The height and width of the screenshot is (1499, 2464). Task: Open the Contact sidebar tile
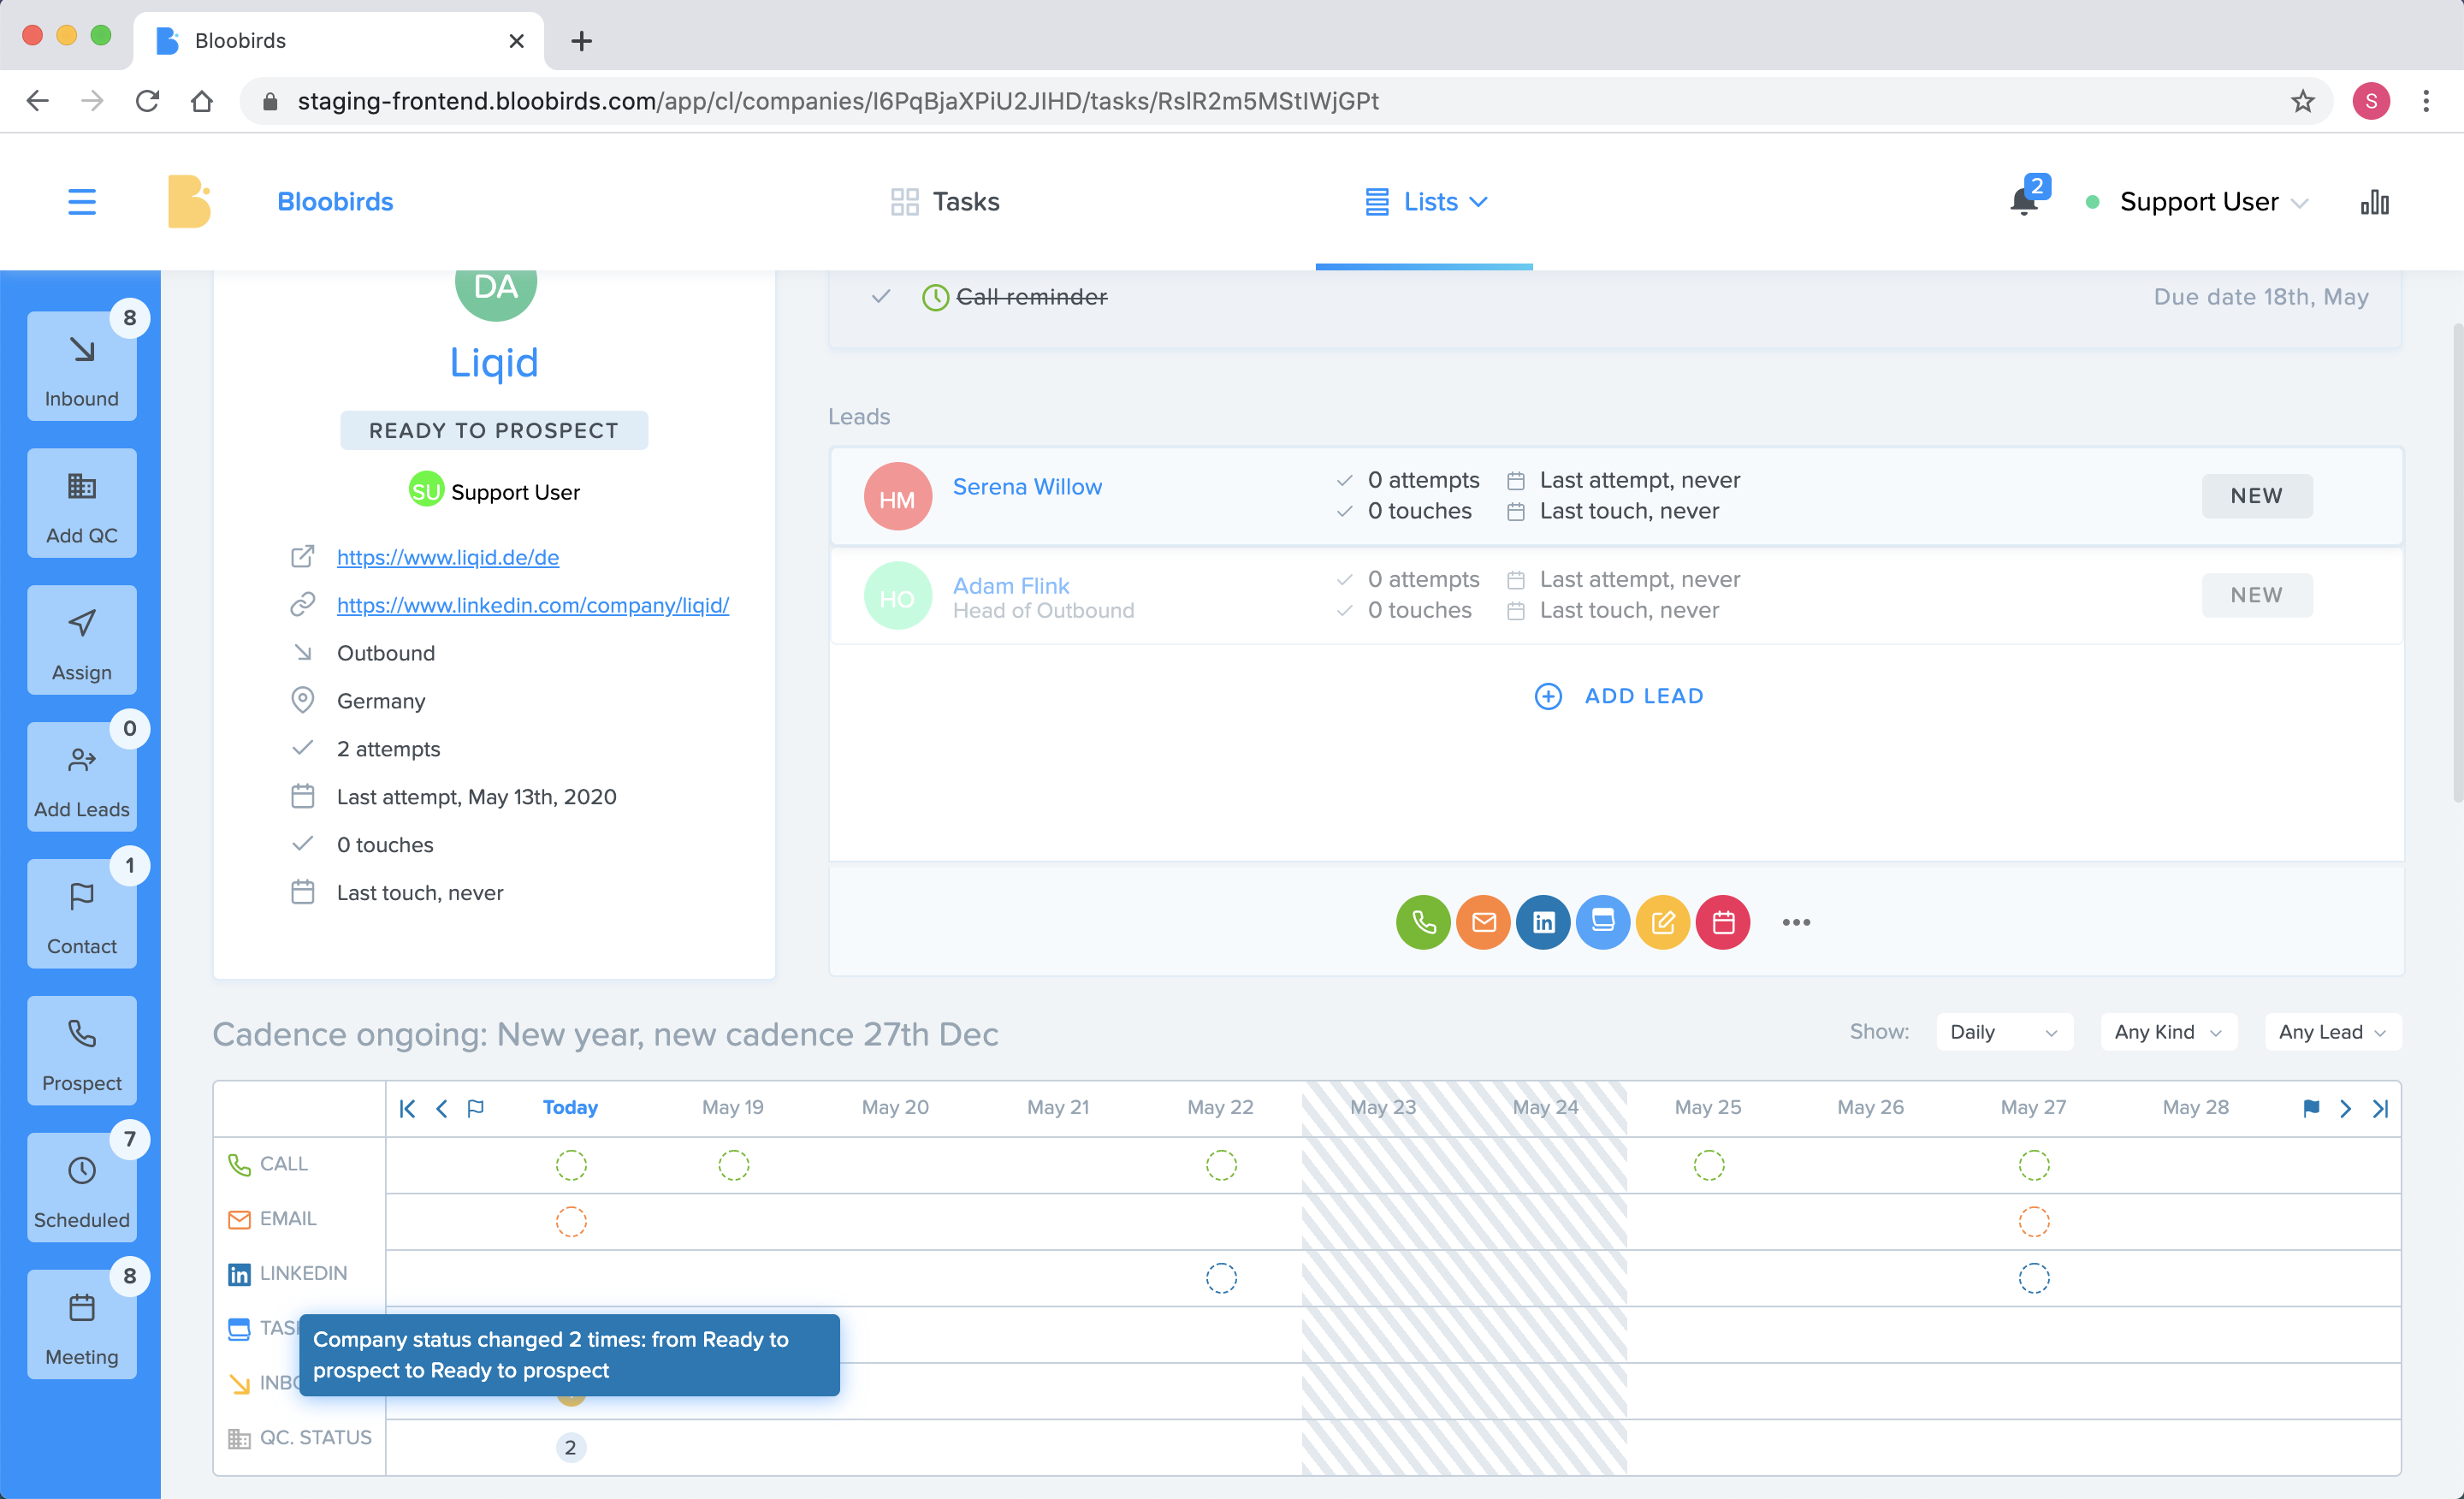[82, 914]
